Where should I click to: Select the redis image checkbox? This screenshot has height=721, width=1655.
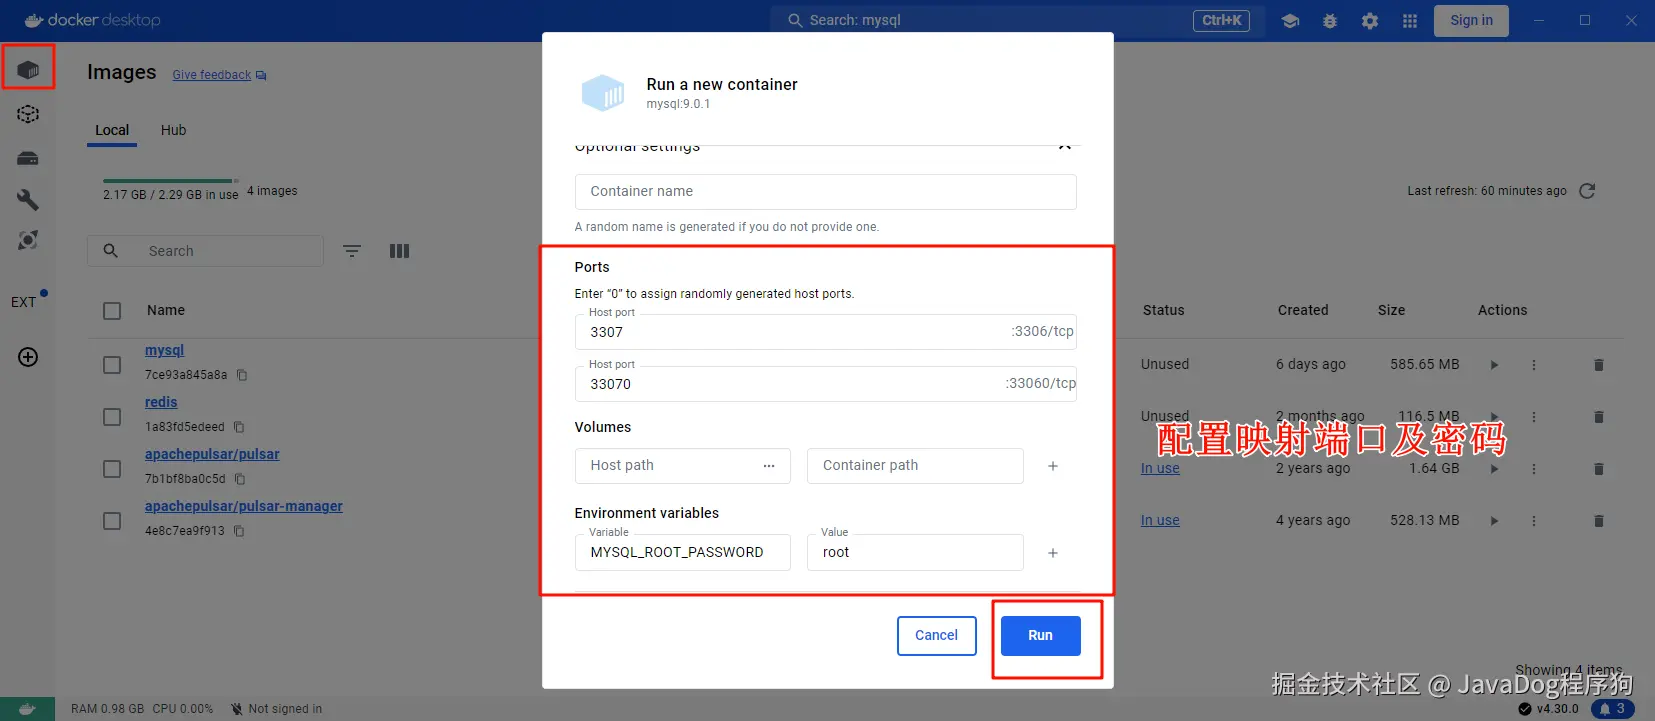(x=112, y=417)
